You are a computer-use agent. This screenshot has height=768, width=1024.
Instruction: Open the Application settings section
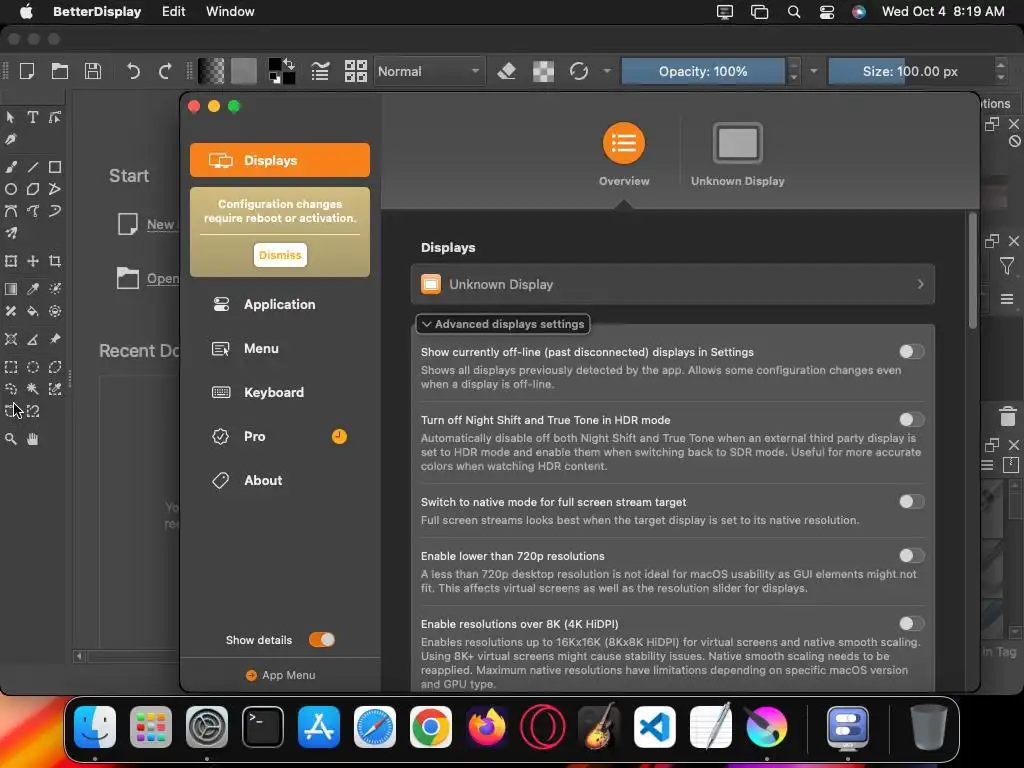pyautogui.click(x=280, y=304)
